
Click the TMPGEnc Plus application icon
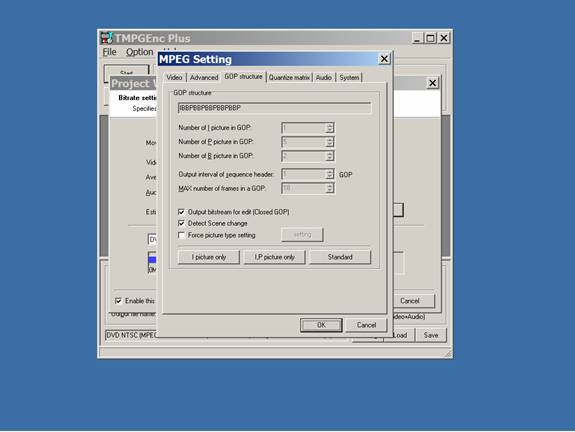coord(107,38)
